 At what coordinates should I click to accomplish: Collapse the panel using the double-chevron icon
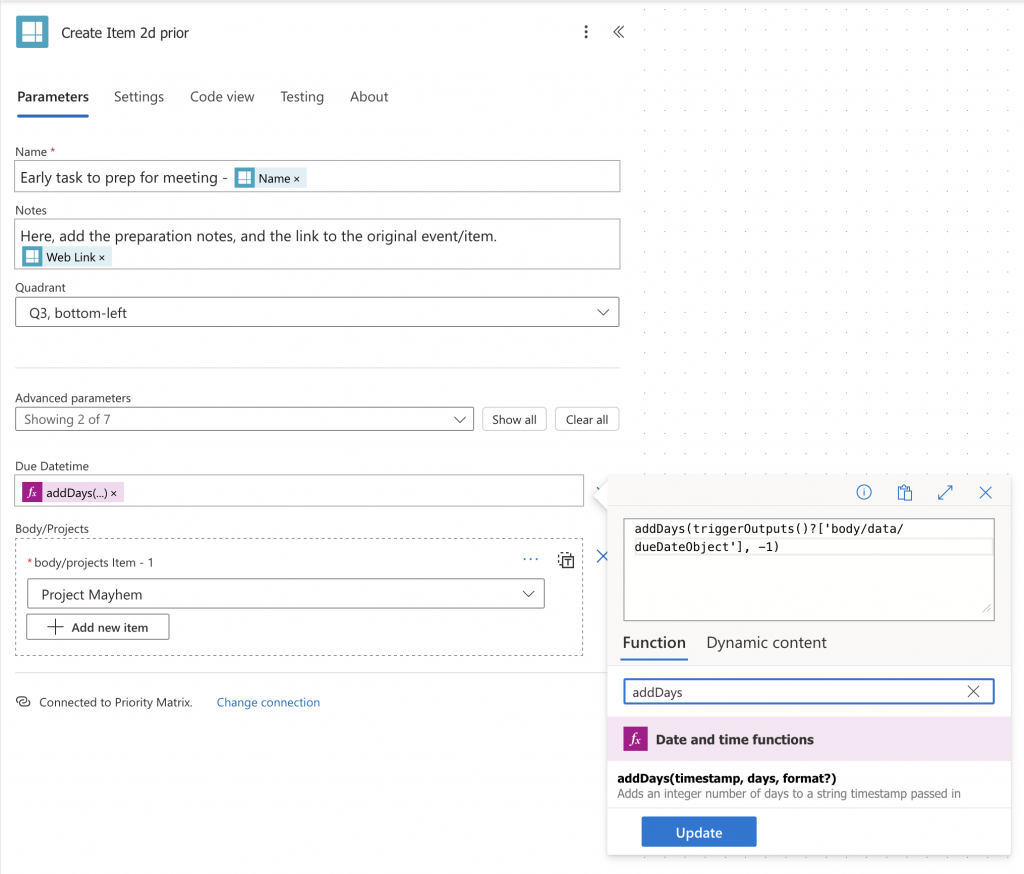click(618, 32)
